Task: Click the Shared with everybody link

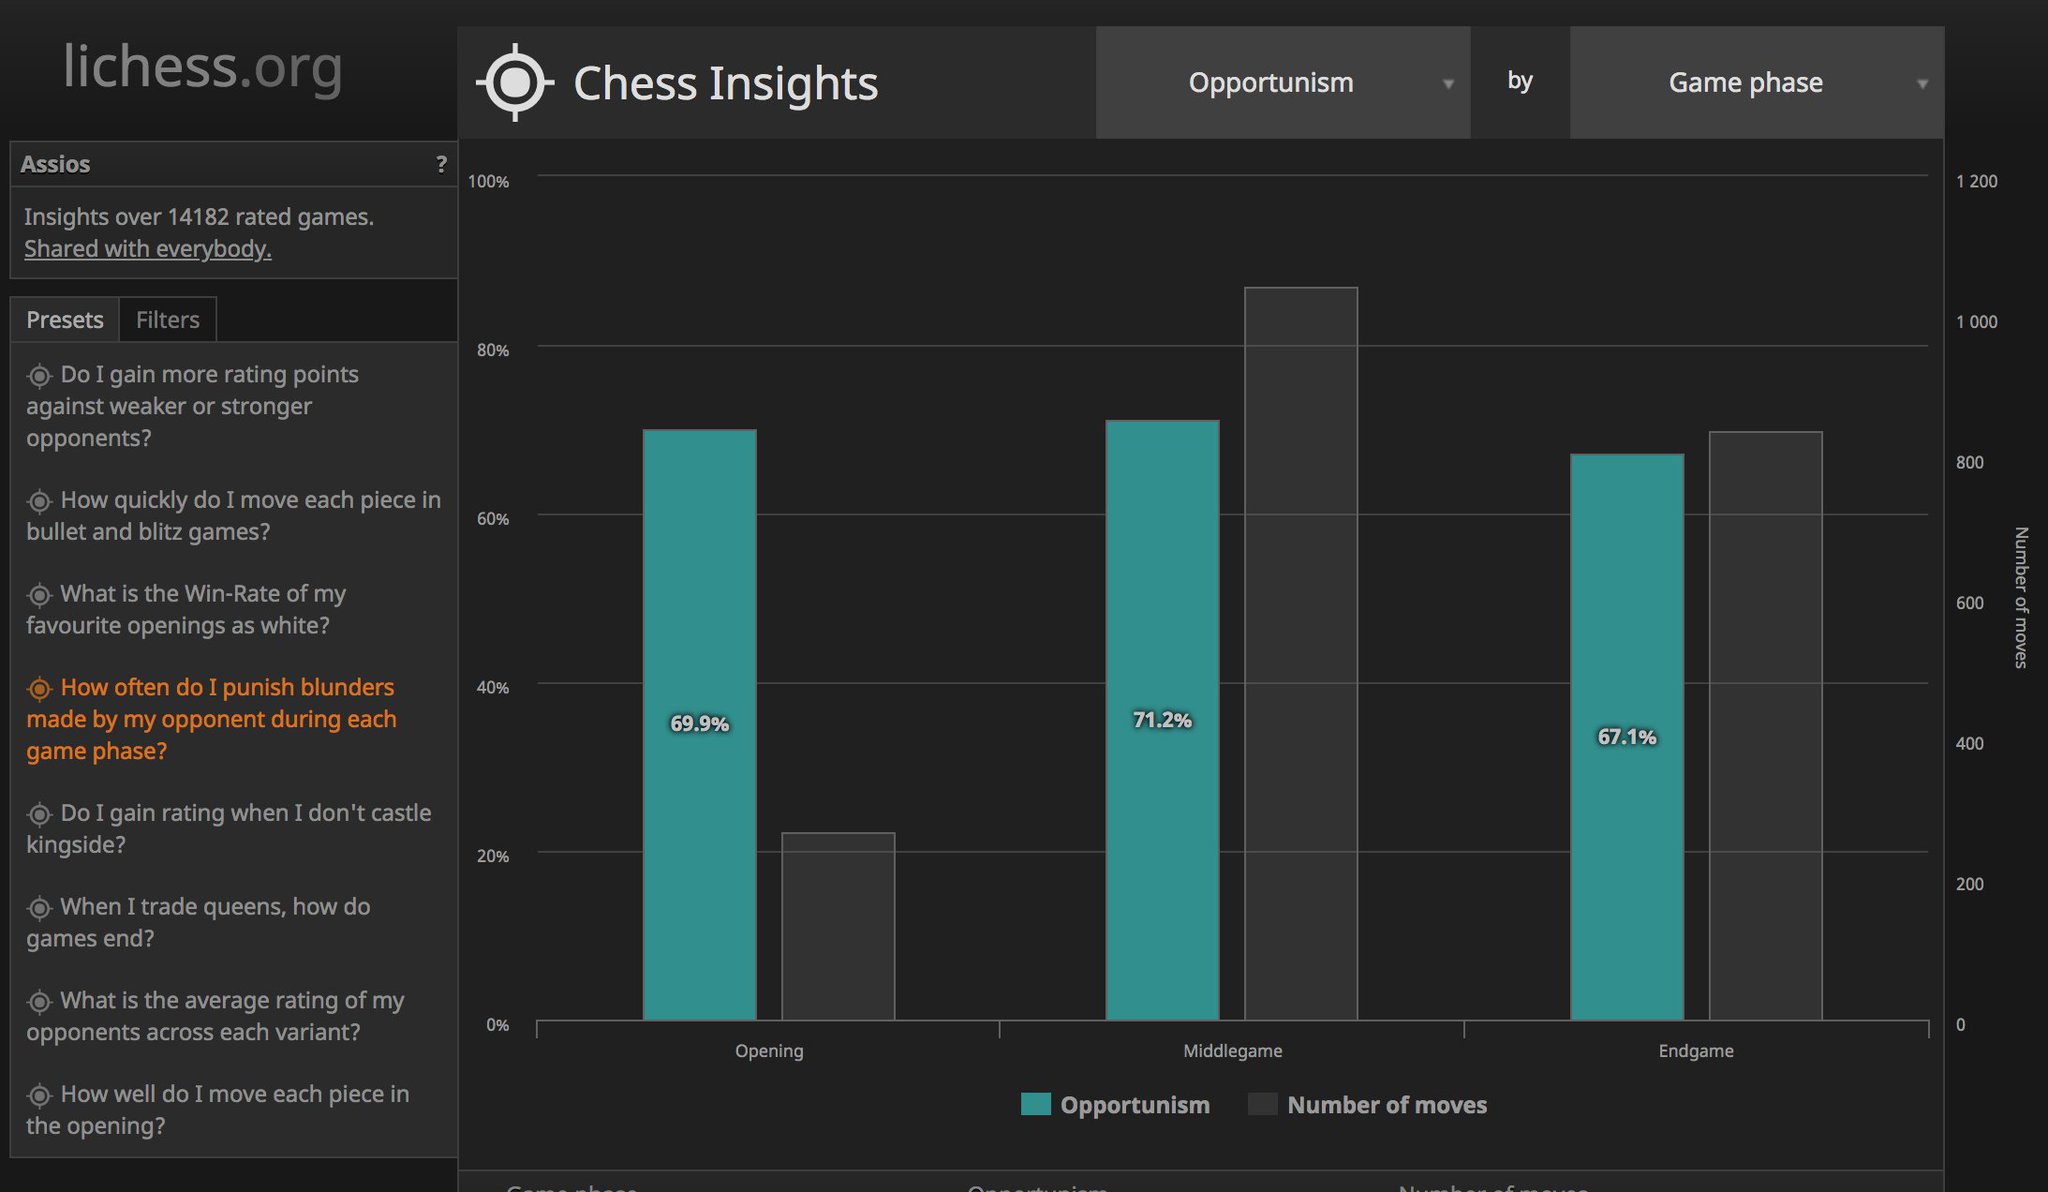Action: [x=148, y=248]
